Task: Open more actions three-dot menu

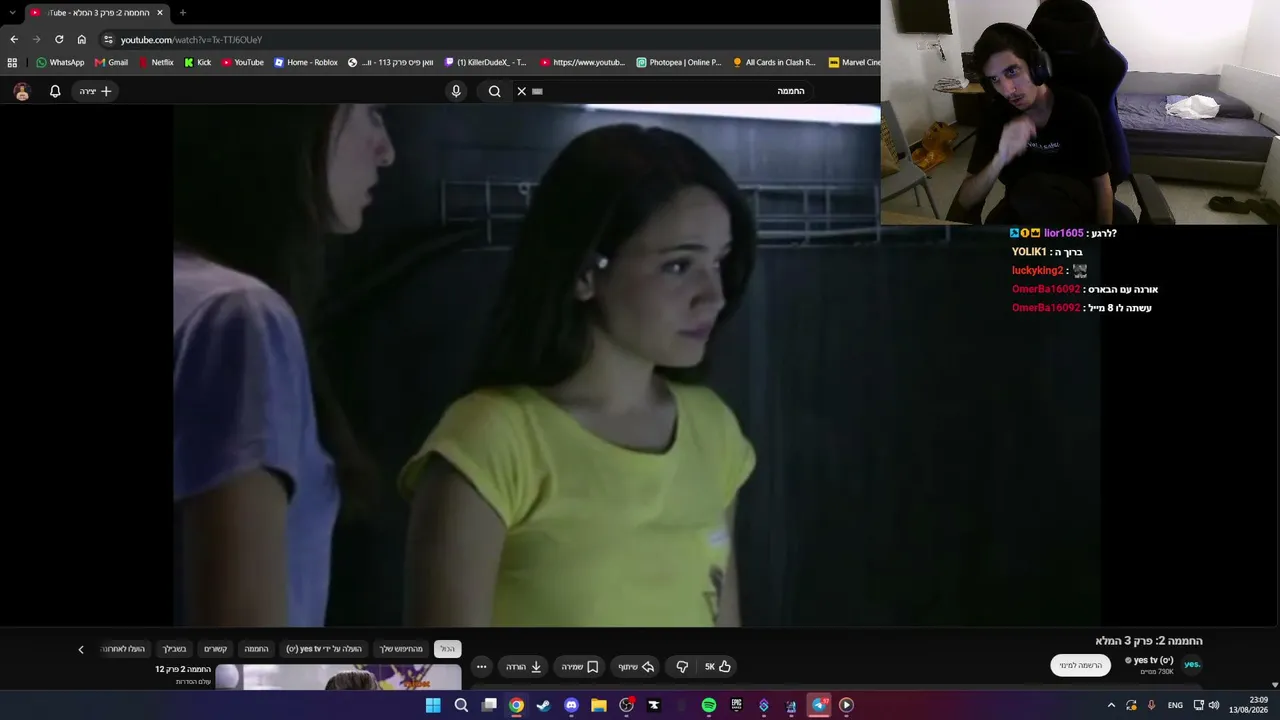Action: [481, 666]
